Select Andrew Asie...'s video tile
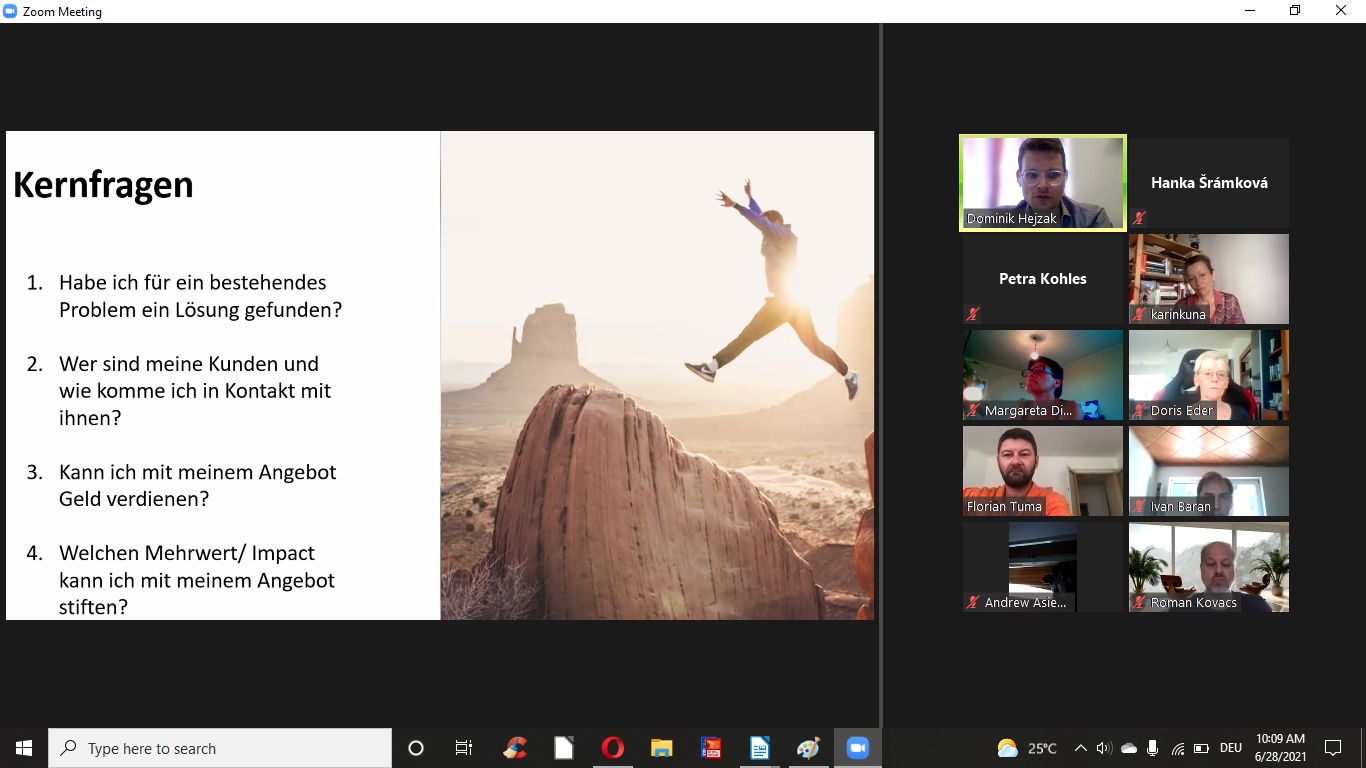 [1043, 567]
